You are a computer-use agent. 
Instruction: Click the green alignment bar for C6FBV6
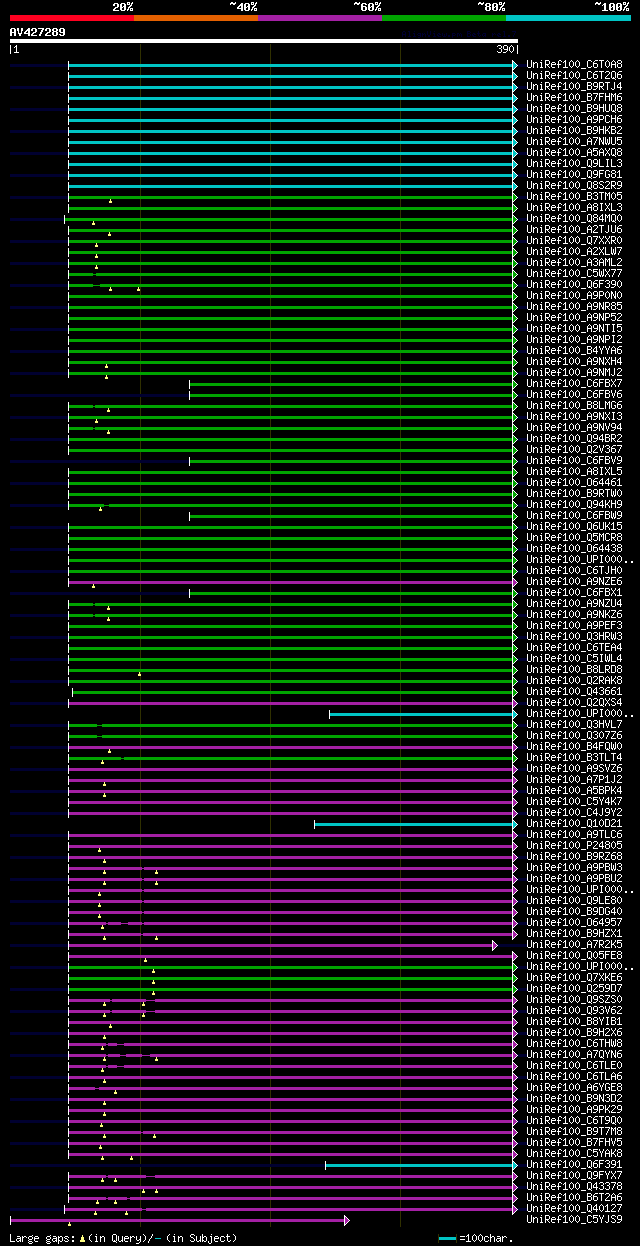pyautogui.click(x=353, y=395)
